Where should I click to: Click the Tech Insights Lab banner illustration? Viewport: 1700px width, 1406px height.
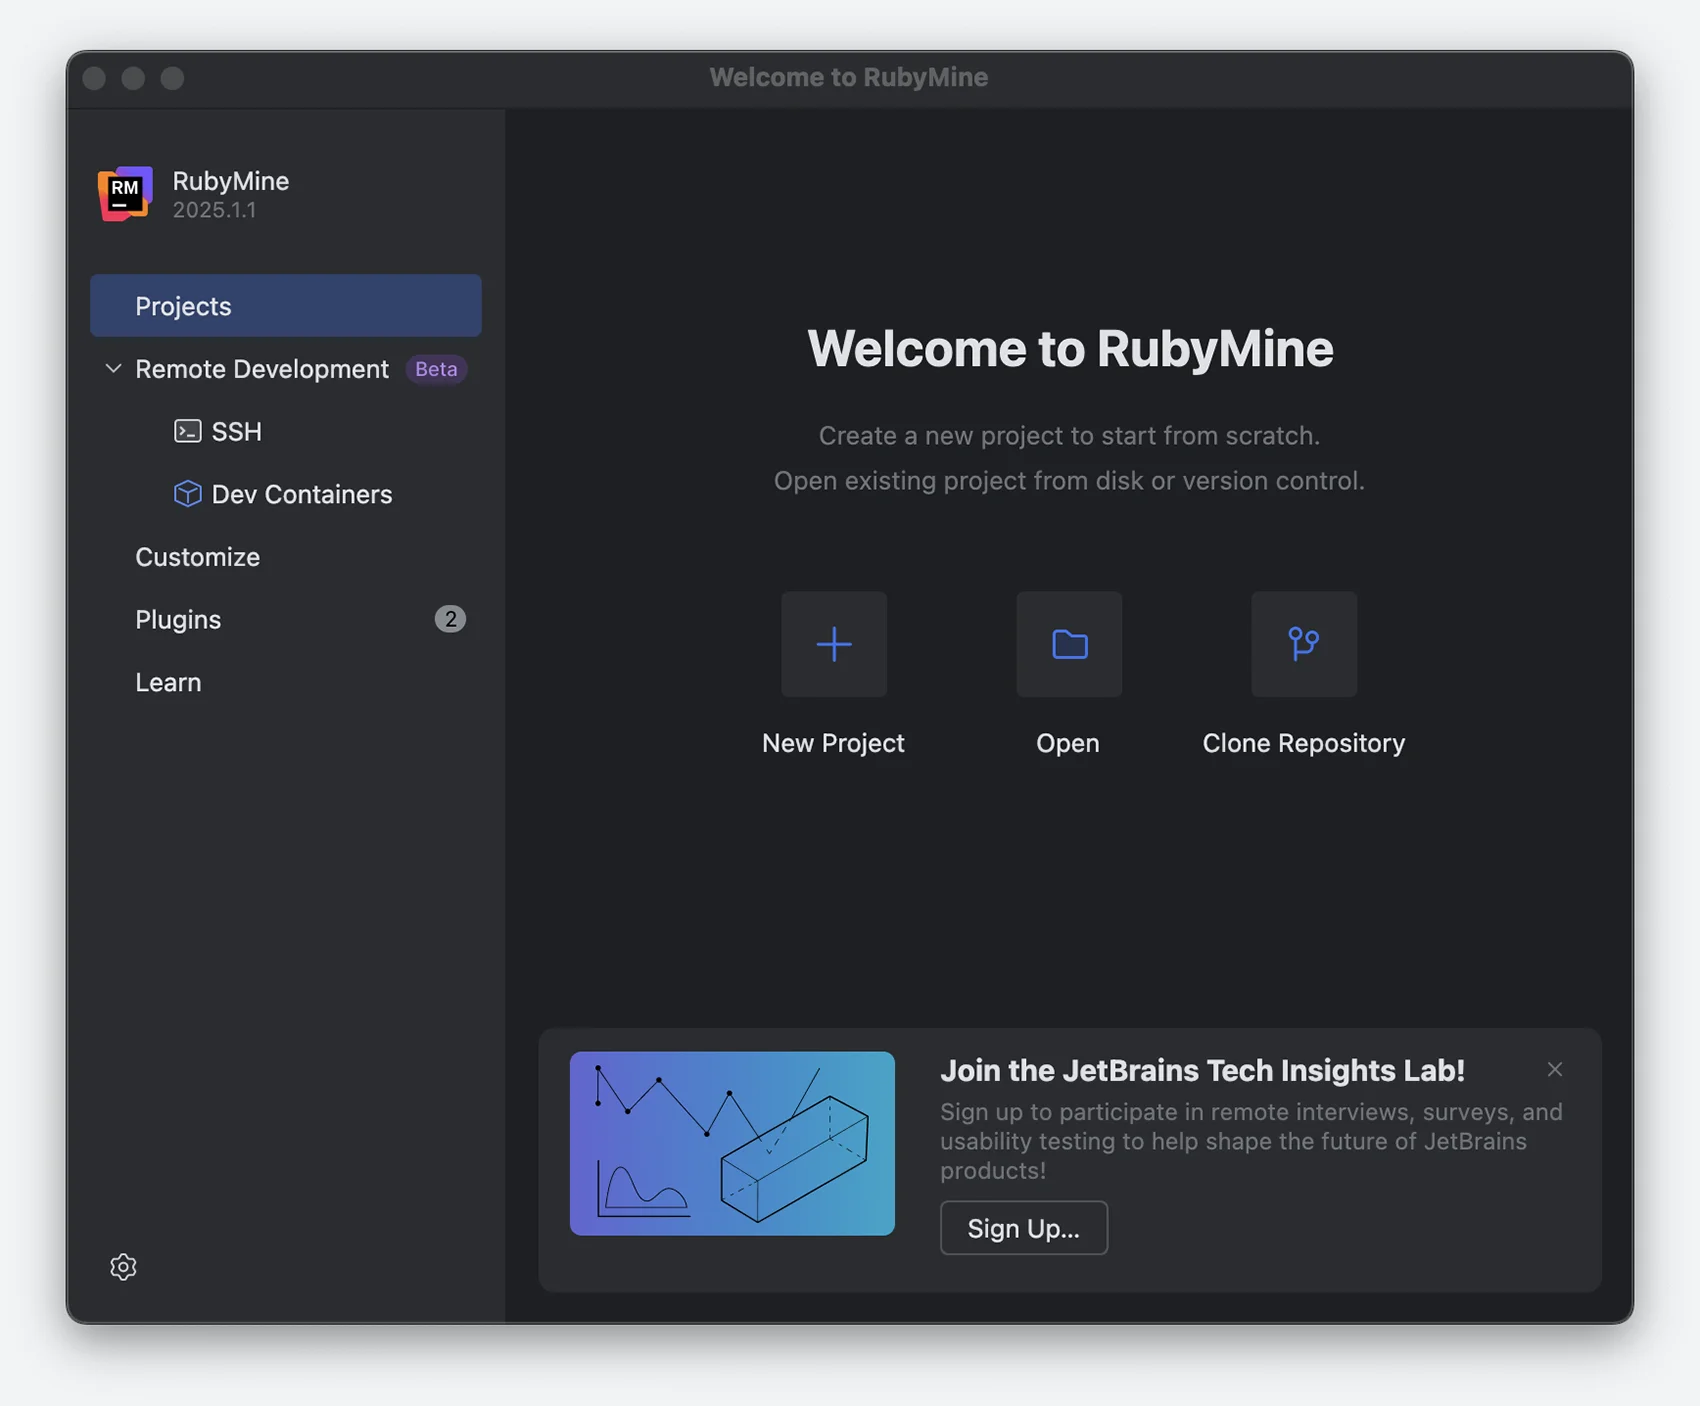coord(732,1143)
